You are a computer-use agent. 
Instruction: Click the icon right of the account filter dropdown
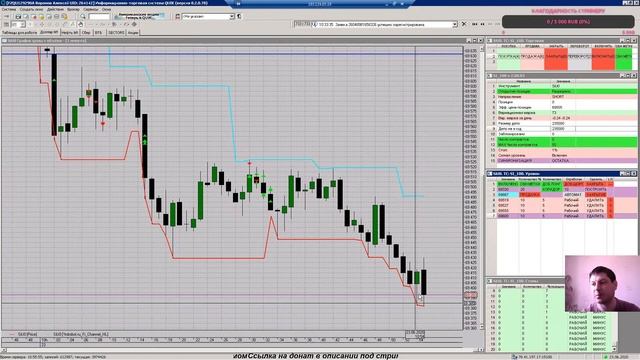(x=239, y=16)
